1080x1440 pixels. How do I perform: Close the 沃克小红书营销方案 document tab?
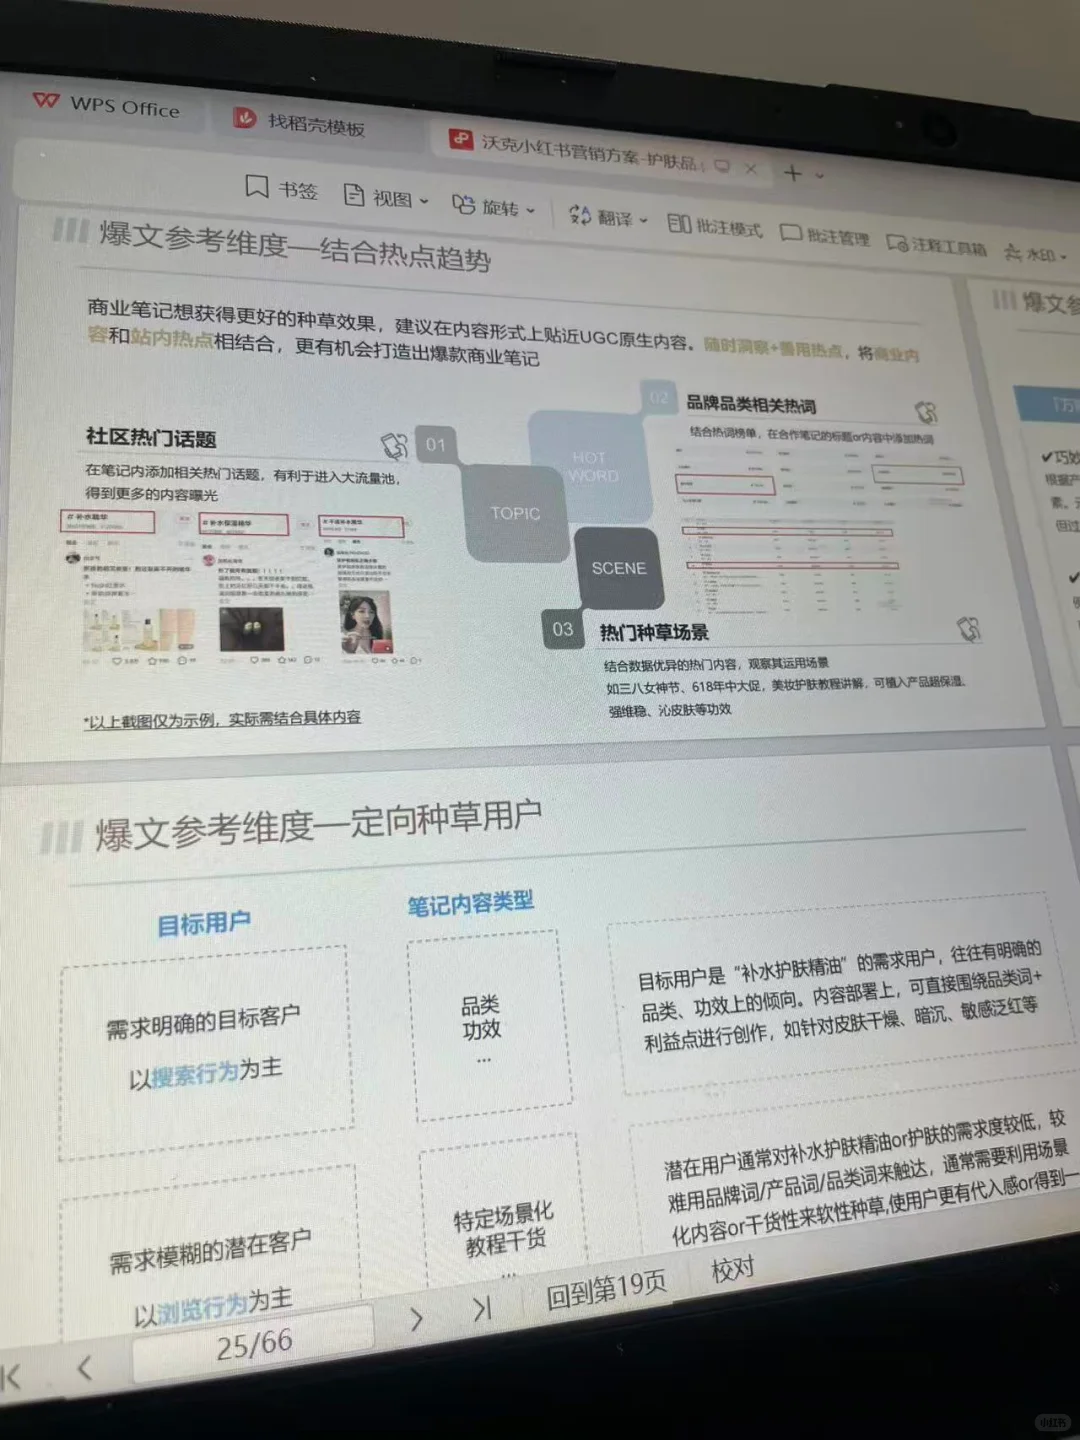coord(751,168)
